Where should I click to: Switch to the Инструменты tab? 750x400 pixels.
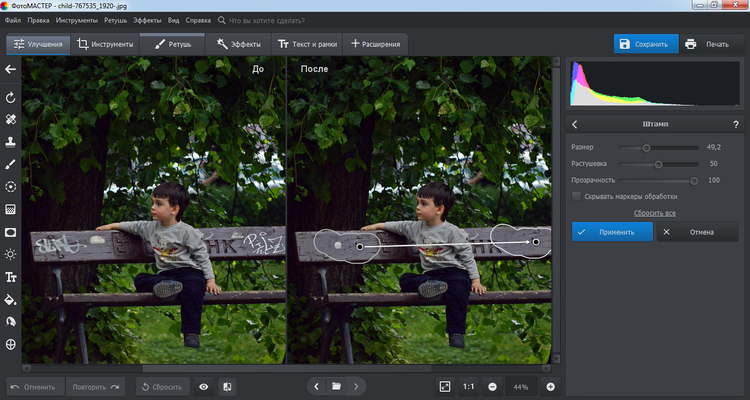[105, 44]
